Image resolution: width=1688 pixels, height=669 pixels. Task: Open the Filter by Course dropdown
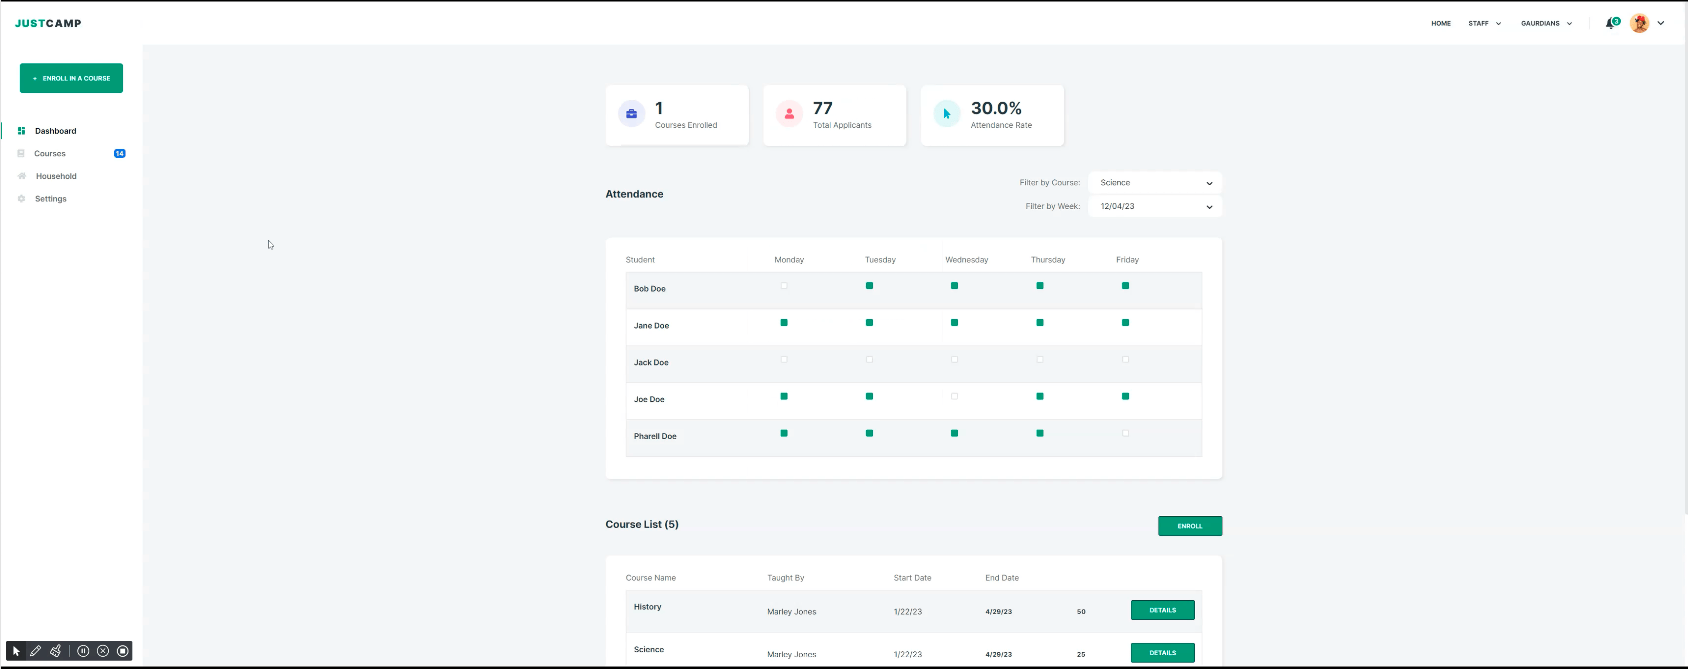point(1154,183)
